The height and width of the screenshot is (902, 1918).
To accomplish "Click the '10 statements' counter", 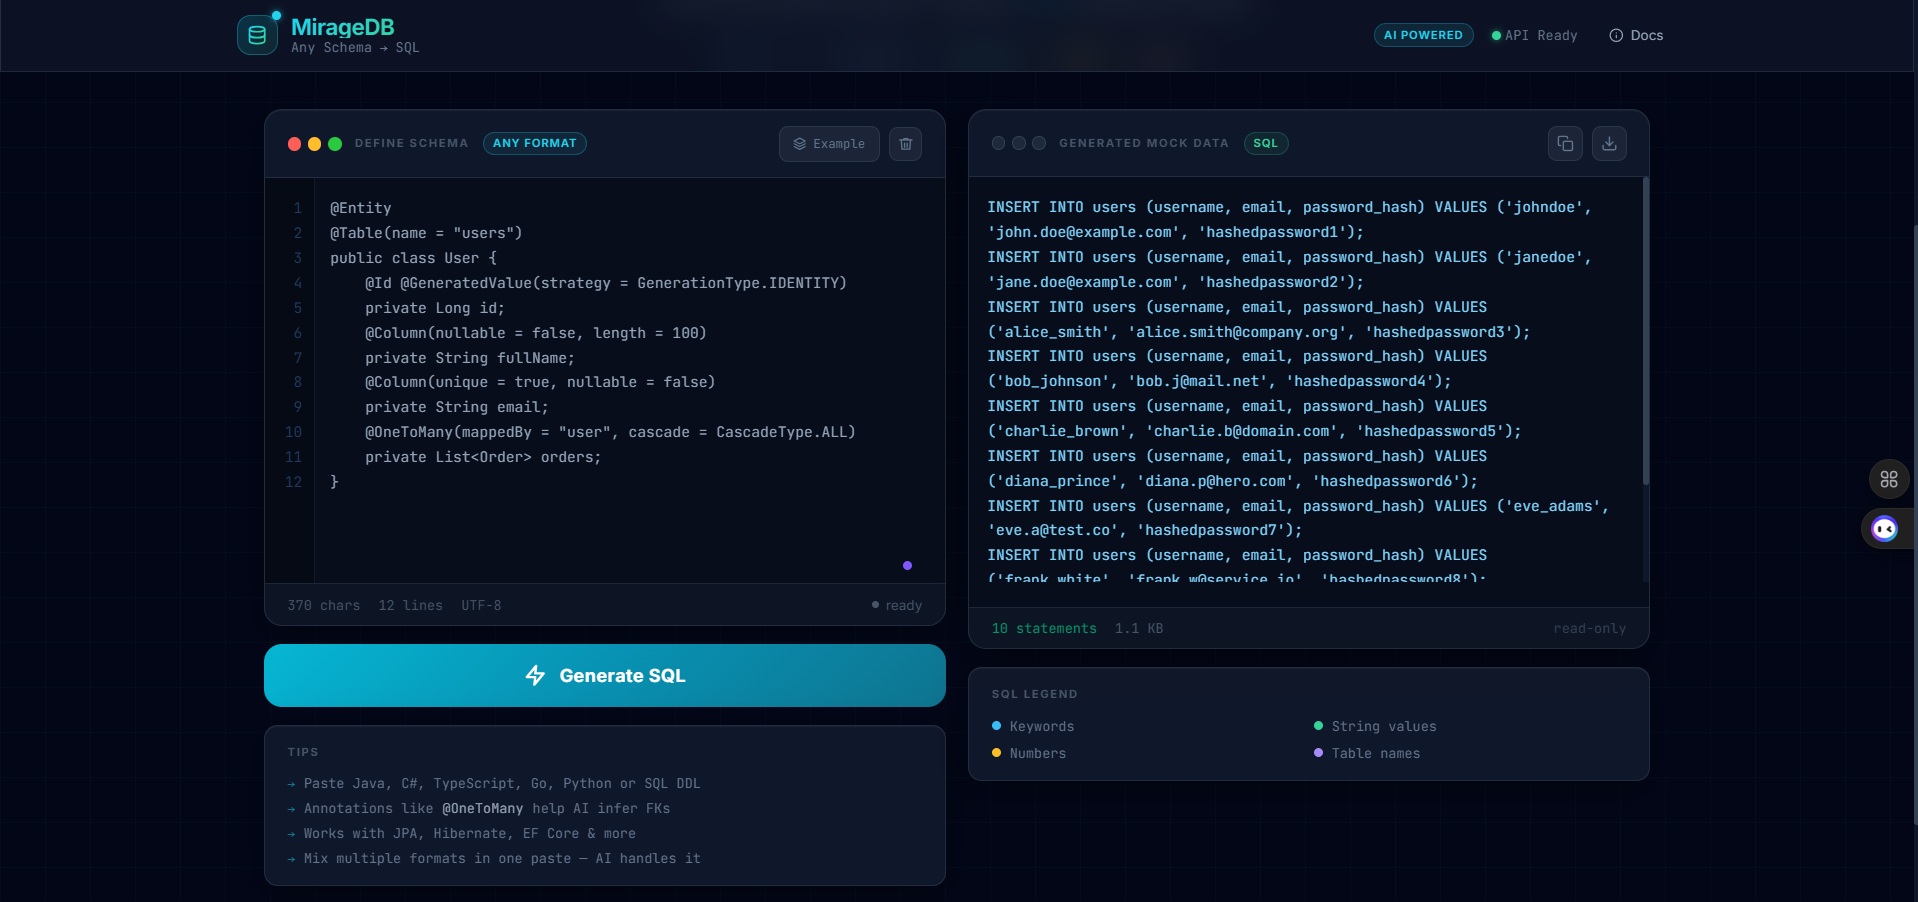I will click(1044, 628).
